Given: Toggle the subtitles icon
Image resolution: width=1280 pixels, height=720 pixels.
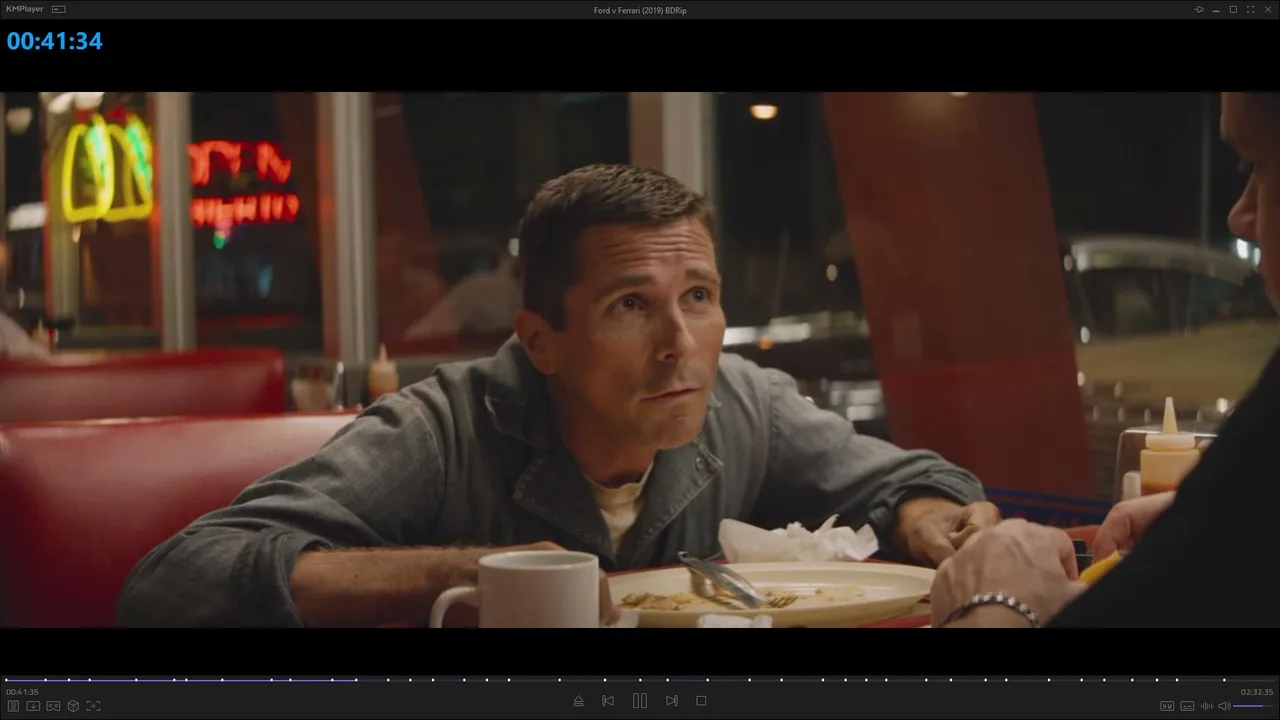Looking at the screenshot, I should pos(1187,706).
